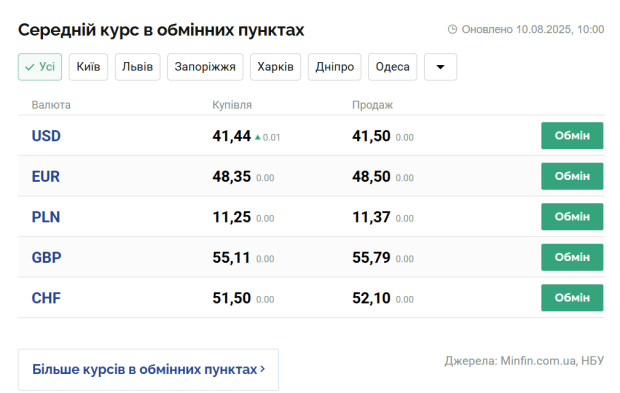Filter rates by Львів
Image resolution: width=620 pixels, height=393 pixels.
coord(138,67)
